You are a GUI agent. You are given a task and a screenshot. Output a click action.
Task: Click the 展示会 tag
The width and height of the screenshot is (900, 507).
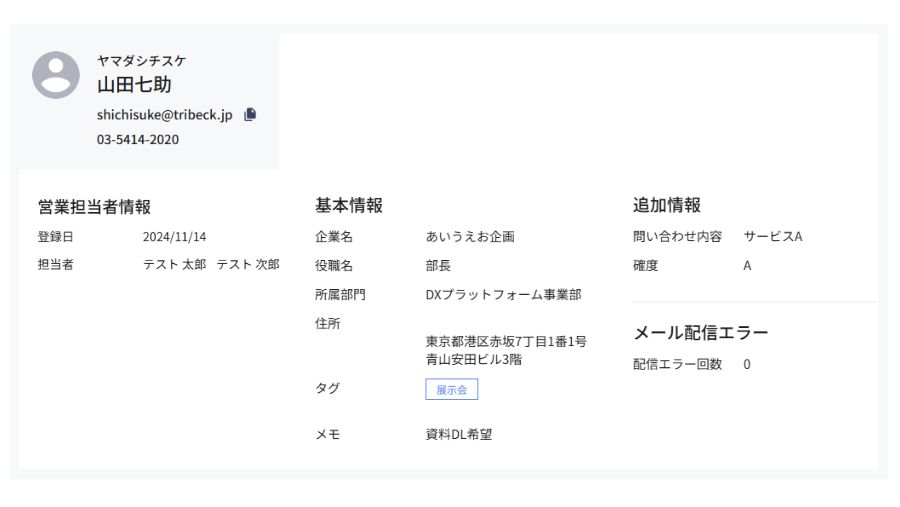(x=451, y=390)
